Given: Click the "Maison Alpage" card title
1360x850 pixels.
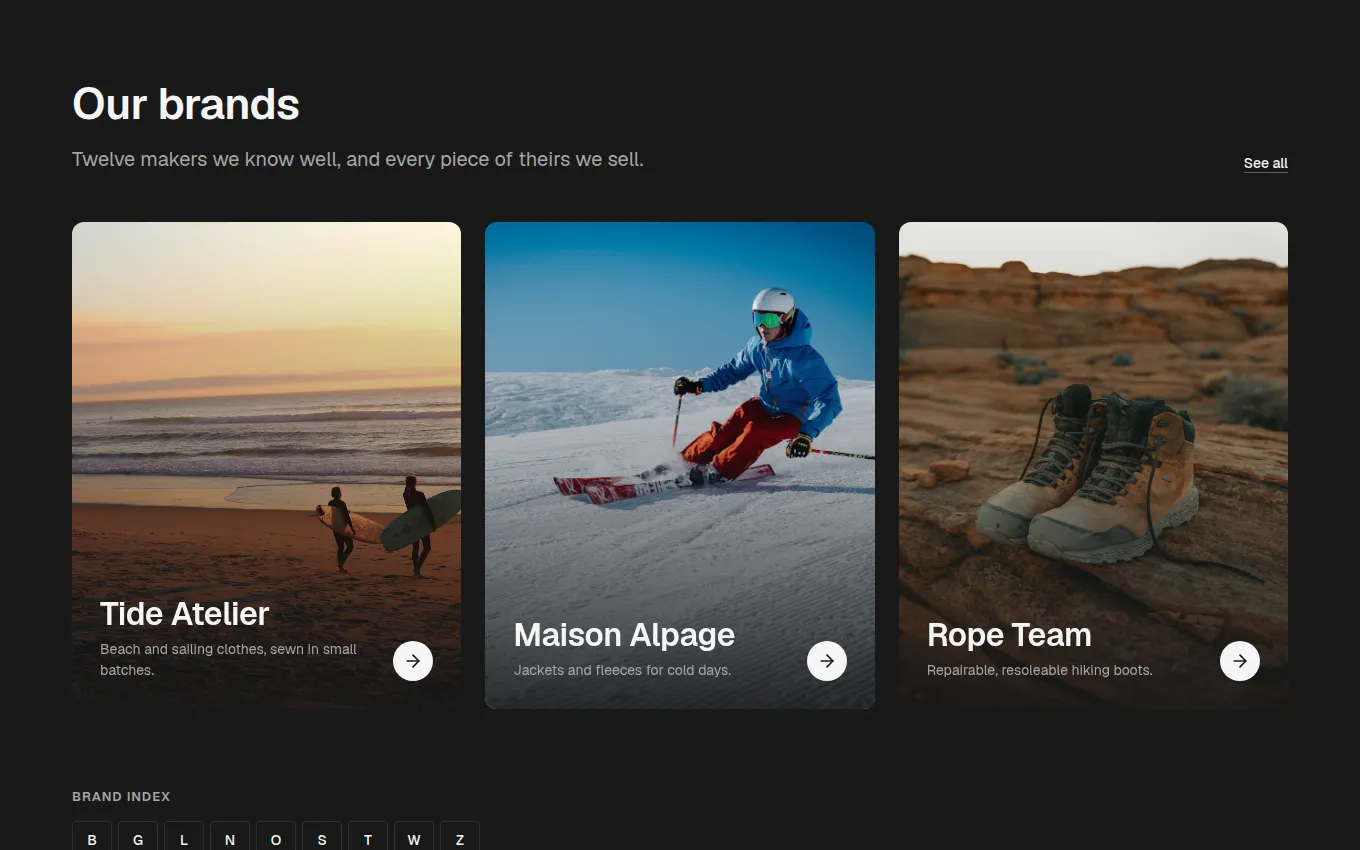Looking at the screenshot, I should click(624, 635).
